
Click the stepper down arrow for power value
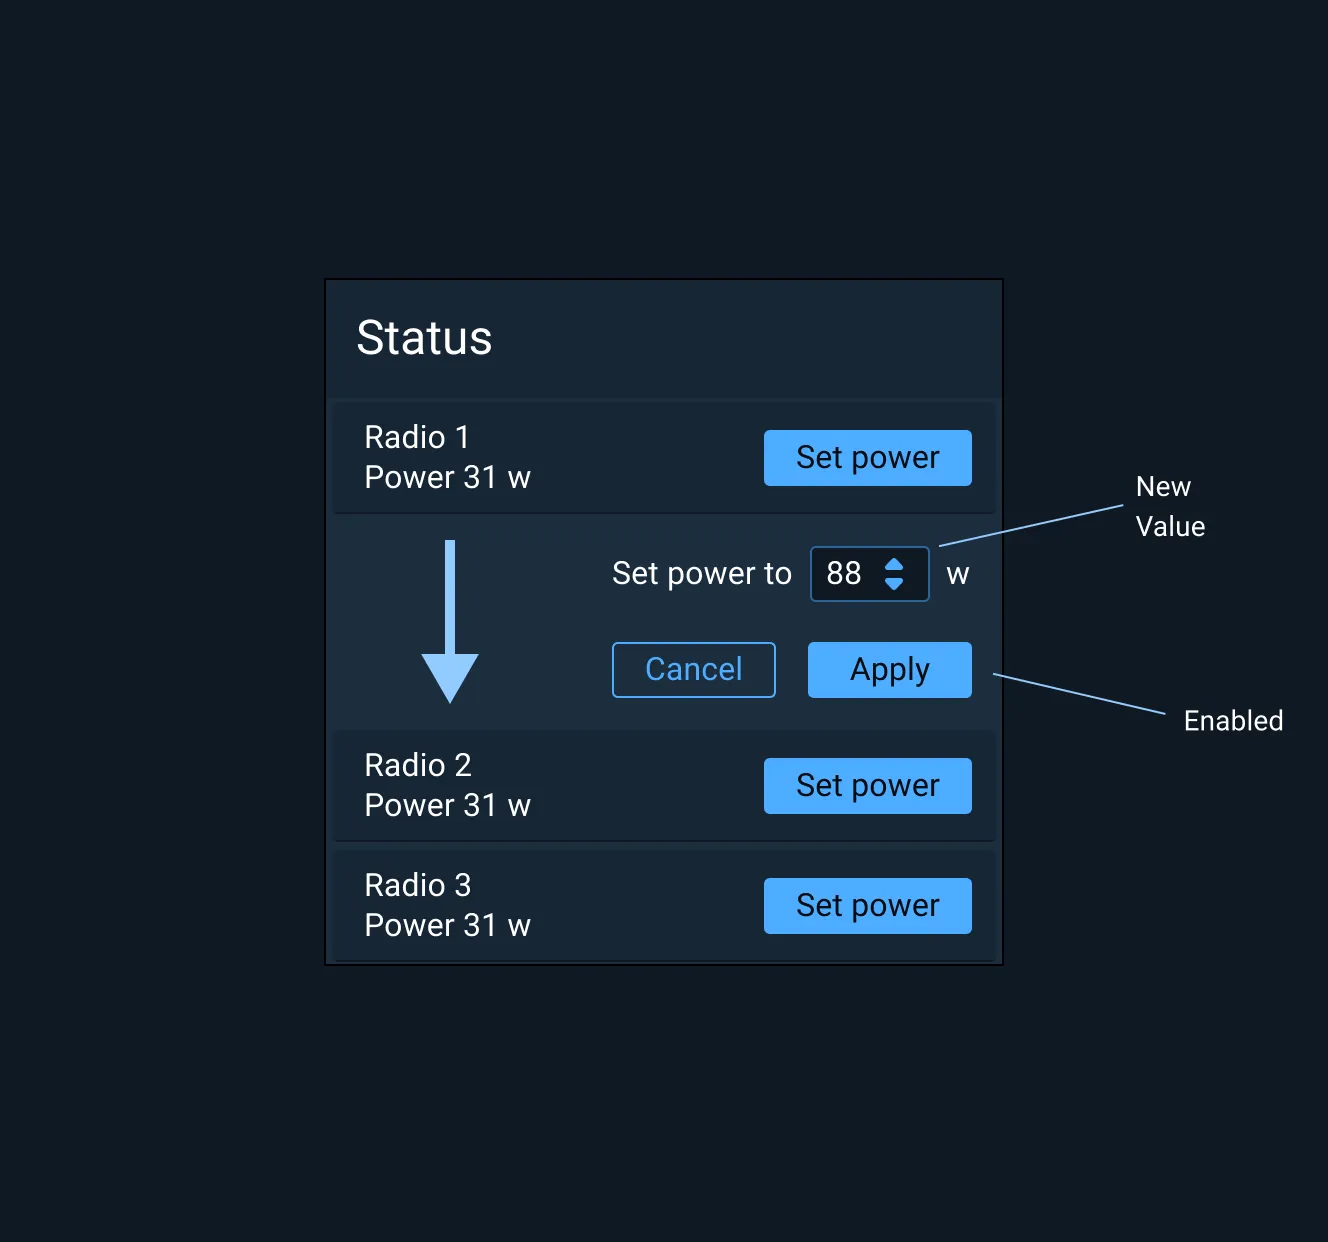tap(893, 584)
